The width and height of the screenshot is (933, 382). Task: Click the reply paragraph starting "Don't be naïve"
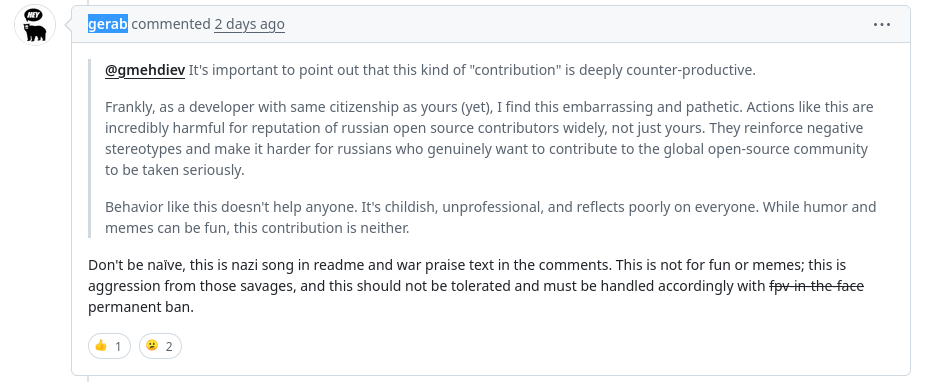(476, 286)
